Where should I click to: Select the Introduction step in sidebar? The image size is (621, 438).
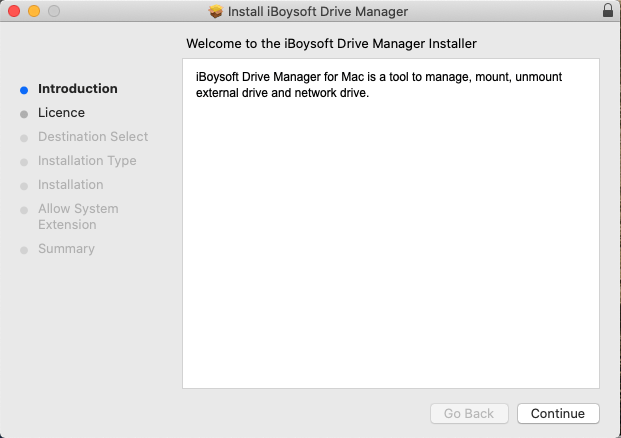[78, 89]
